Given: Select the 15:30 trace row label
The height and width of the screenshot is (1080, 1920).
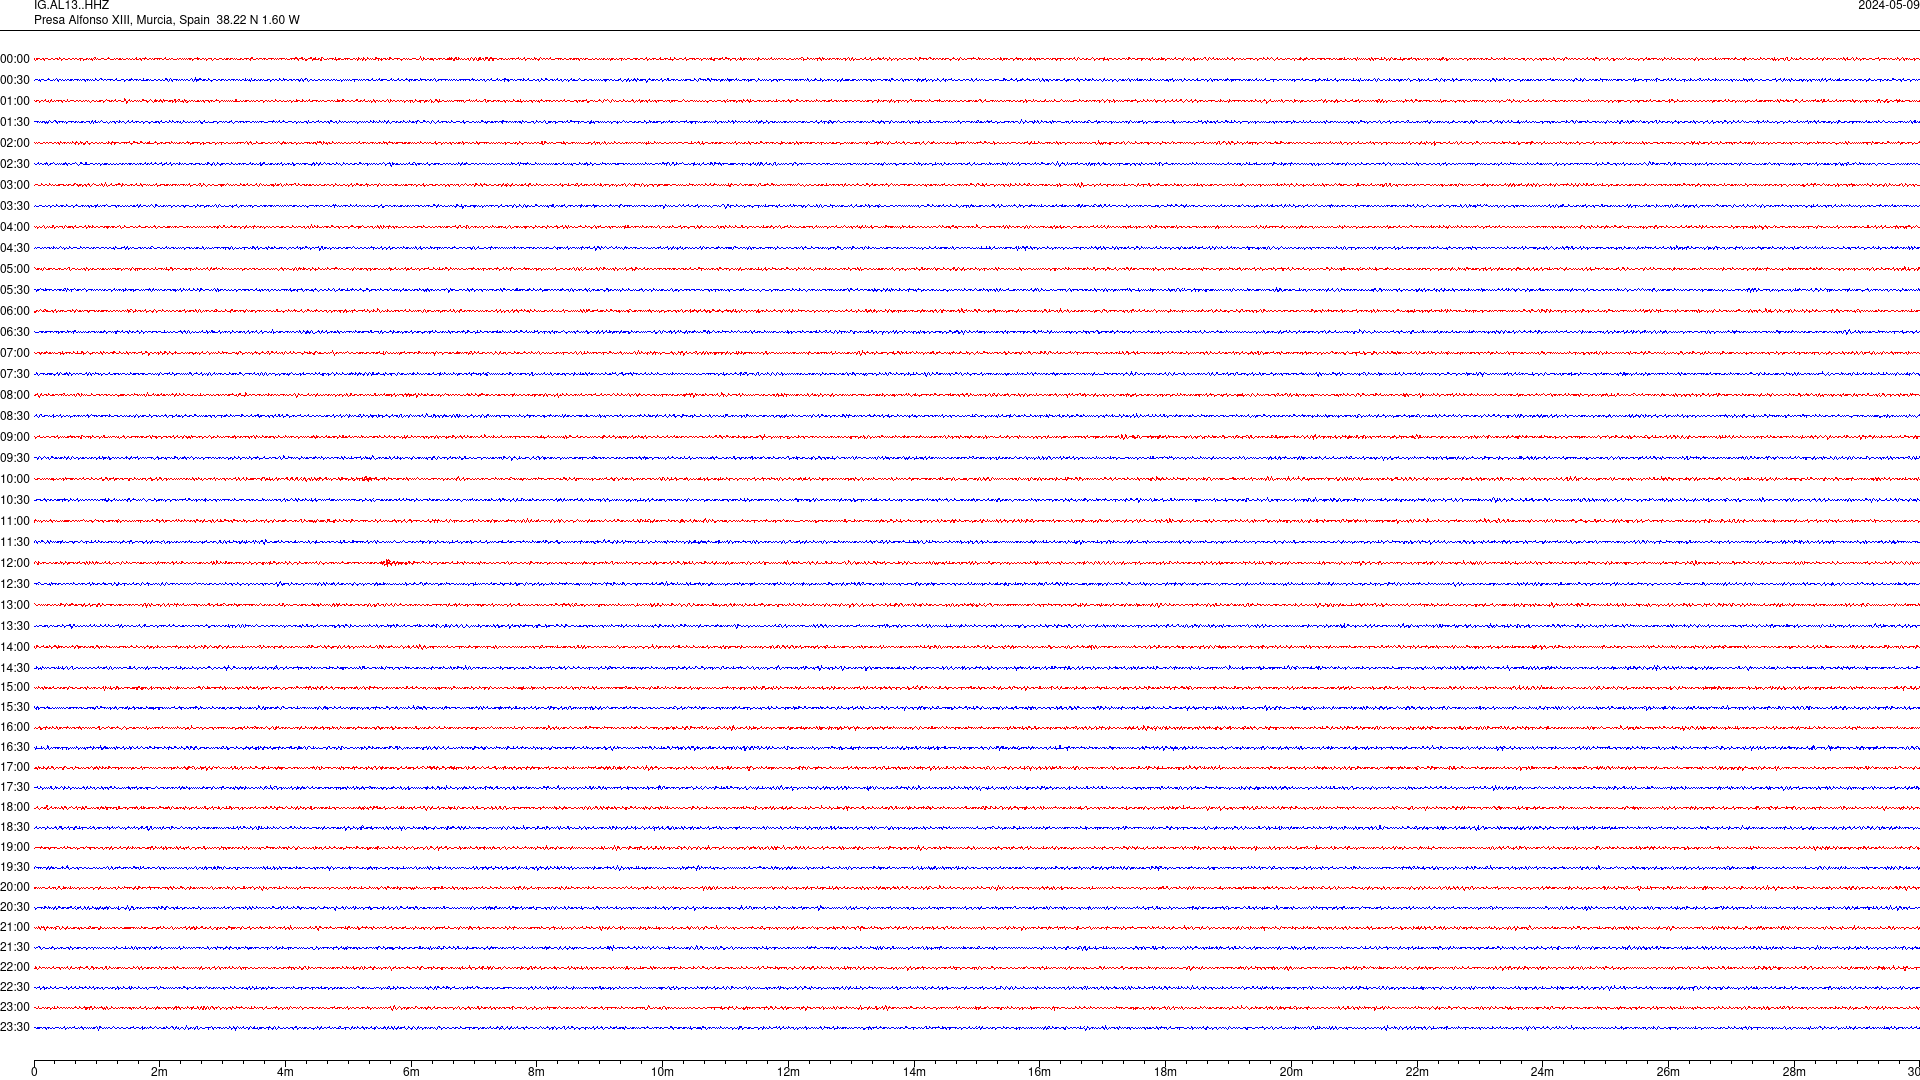Looking at the screenshot, I should (15, 707).
